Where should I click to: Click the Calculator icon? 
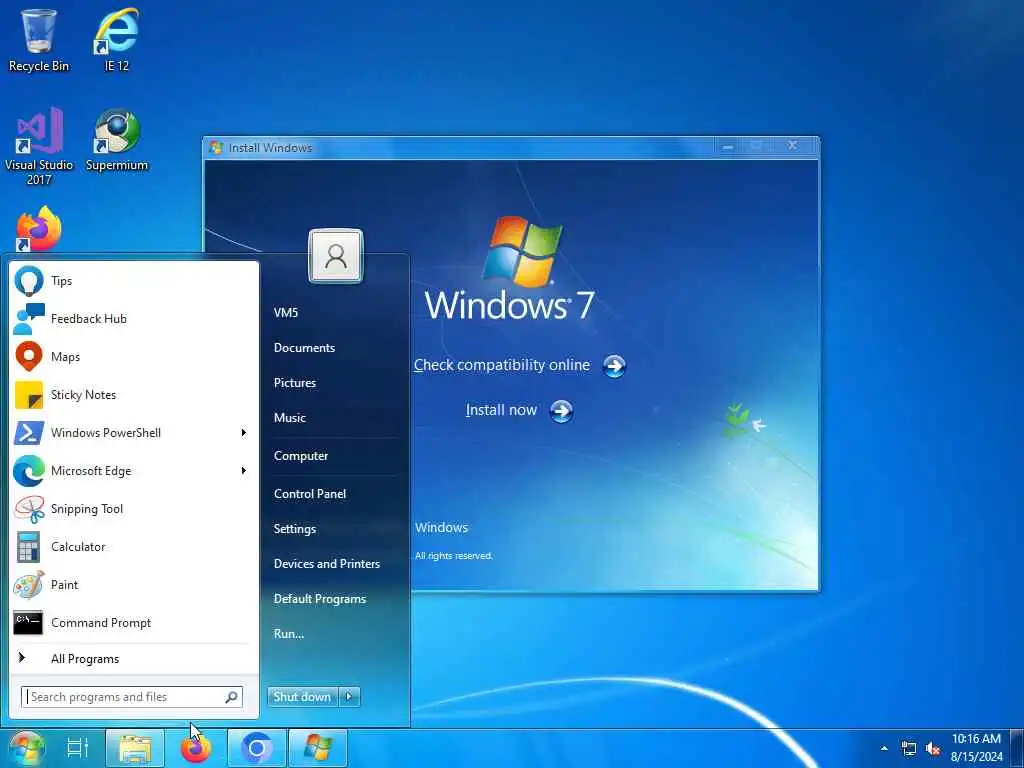pos(29,547)
